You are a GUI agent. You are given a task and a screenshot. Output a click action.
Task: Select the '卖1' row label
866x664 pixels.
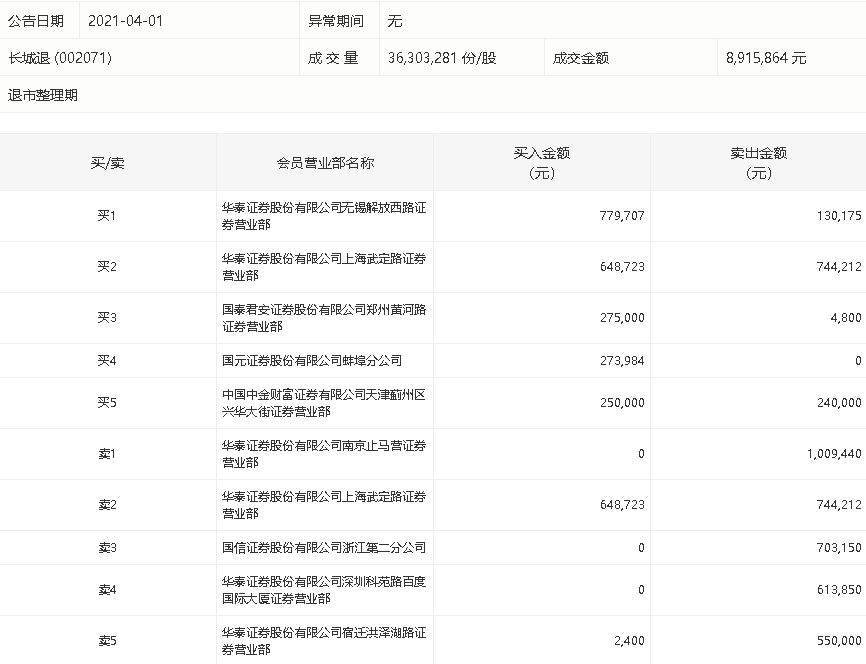coord(107,454)
